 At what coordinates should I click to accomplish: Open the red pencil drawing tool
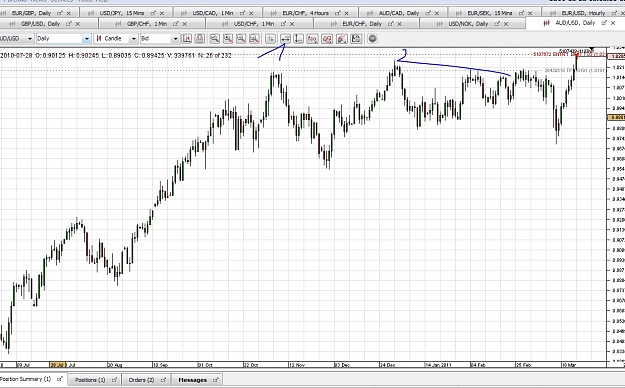coord(342,39)
